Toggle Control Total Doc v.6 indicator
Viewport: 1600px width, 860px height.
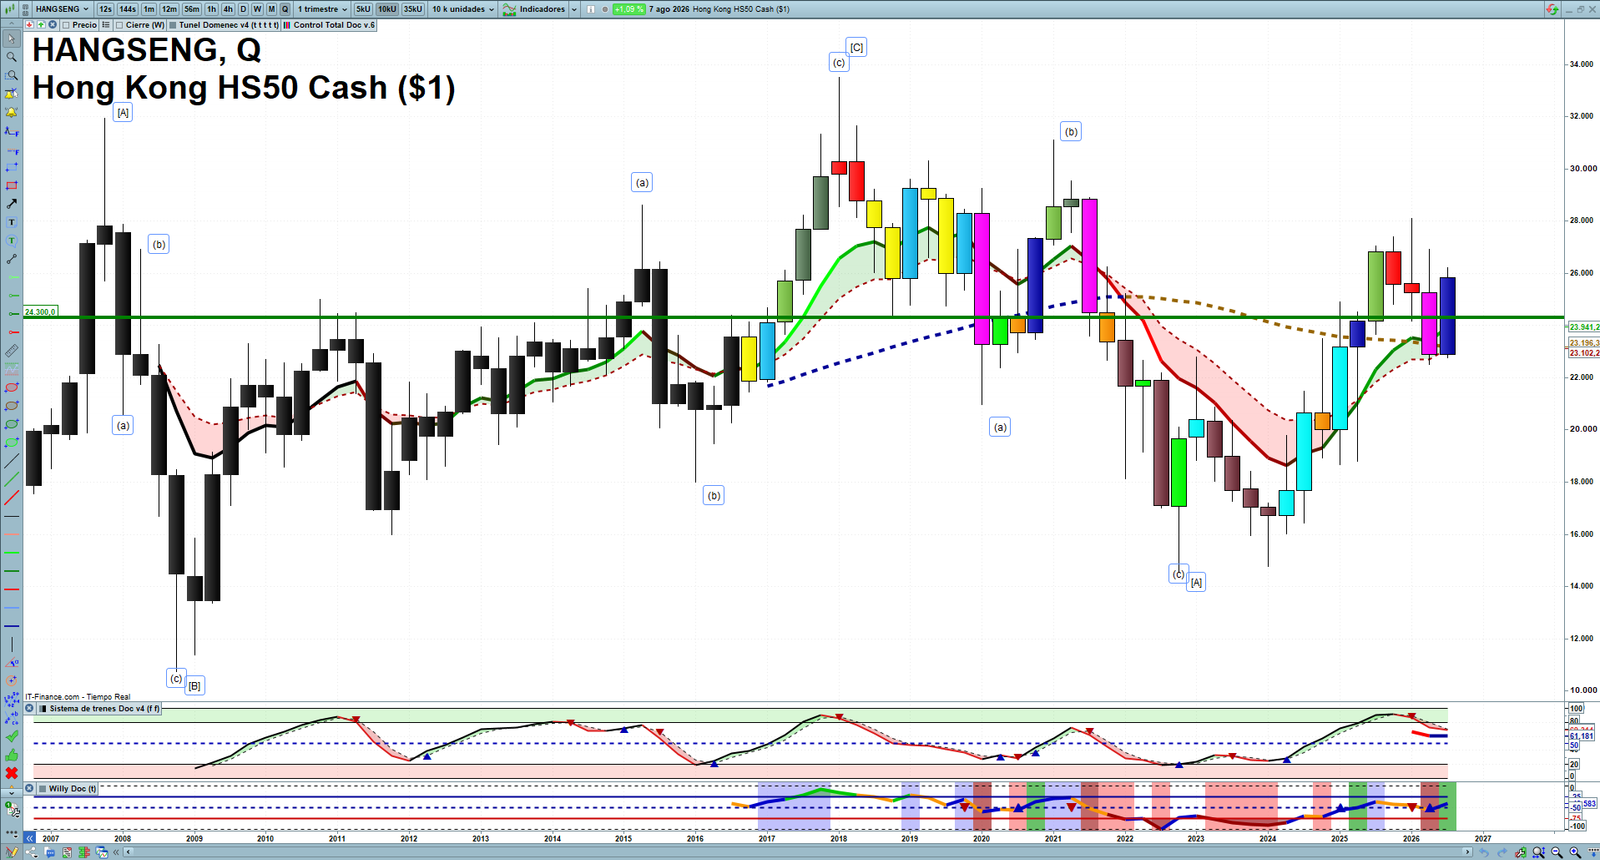coord(329,25)
